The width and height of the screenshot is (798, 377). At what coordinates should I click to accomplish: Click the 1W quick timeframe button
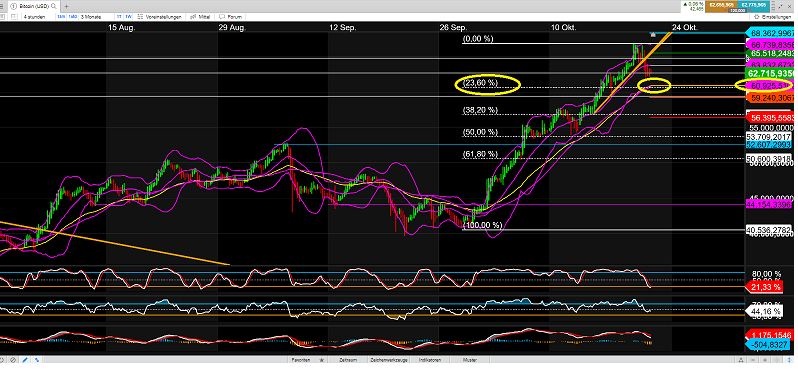click(128, 17)
